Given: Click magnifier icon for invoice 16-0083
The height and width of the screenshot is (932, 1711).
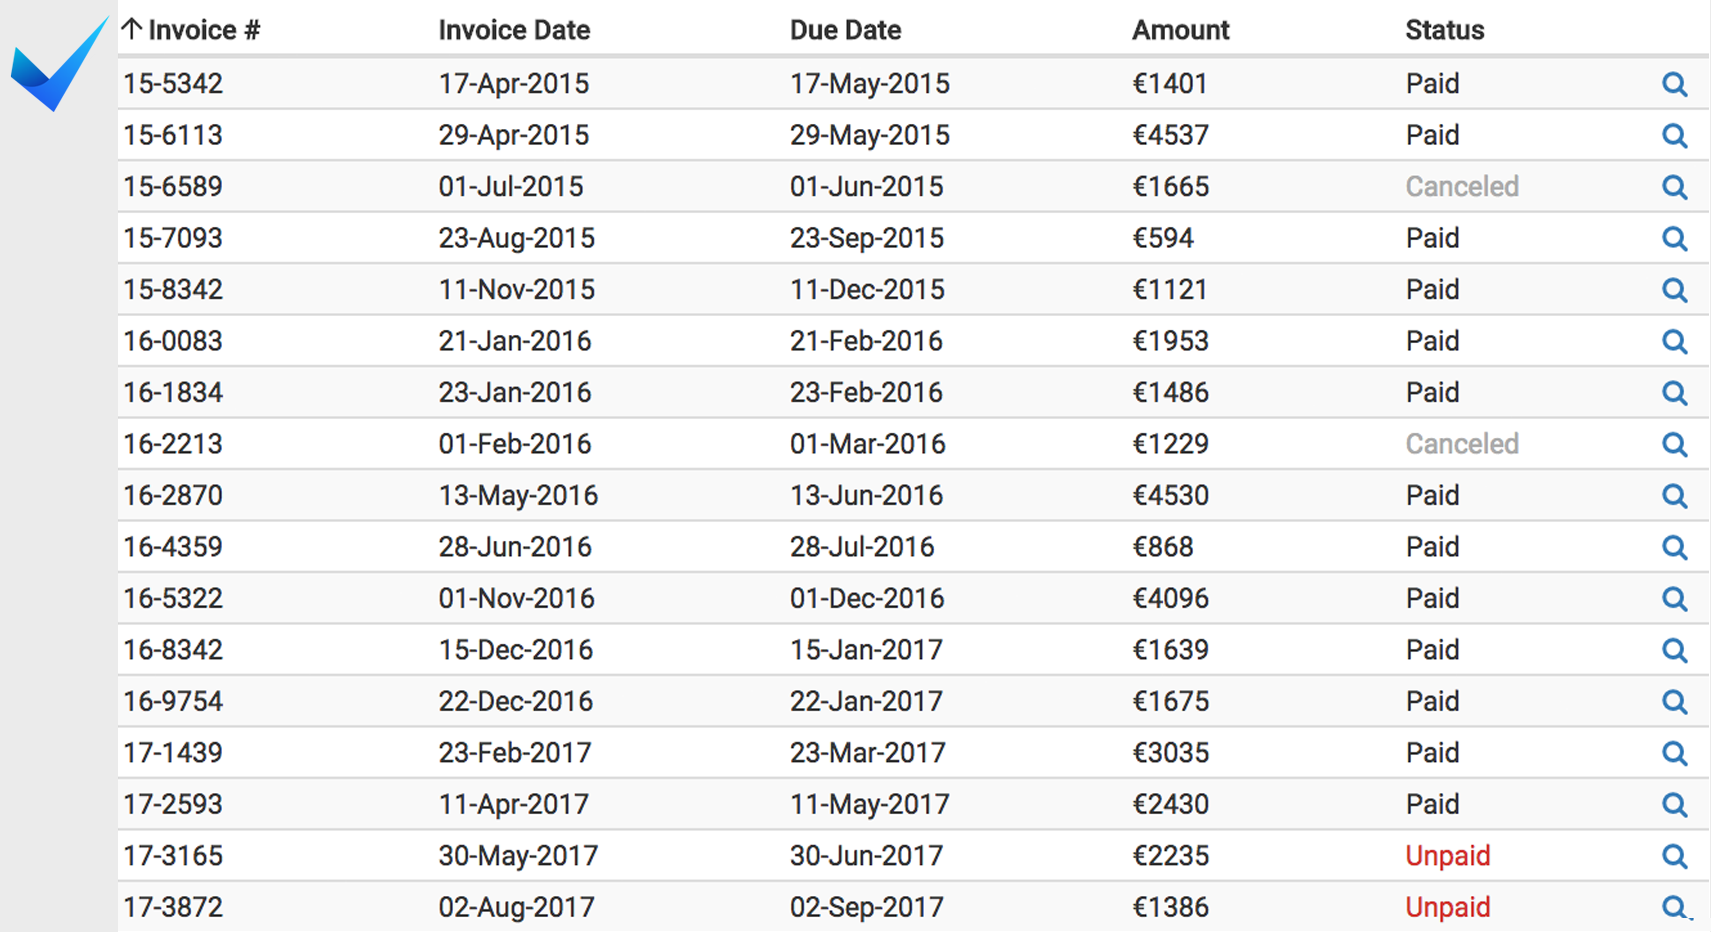Looking at the screenshot, I should (x=1675, y=342).
